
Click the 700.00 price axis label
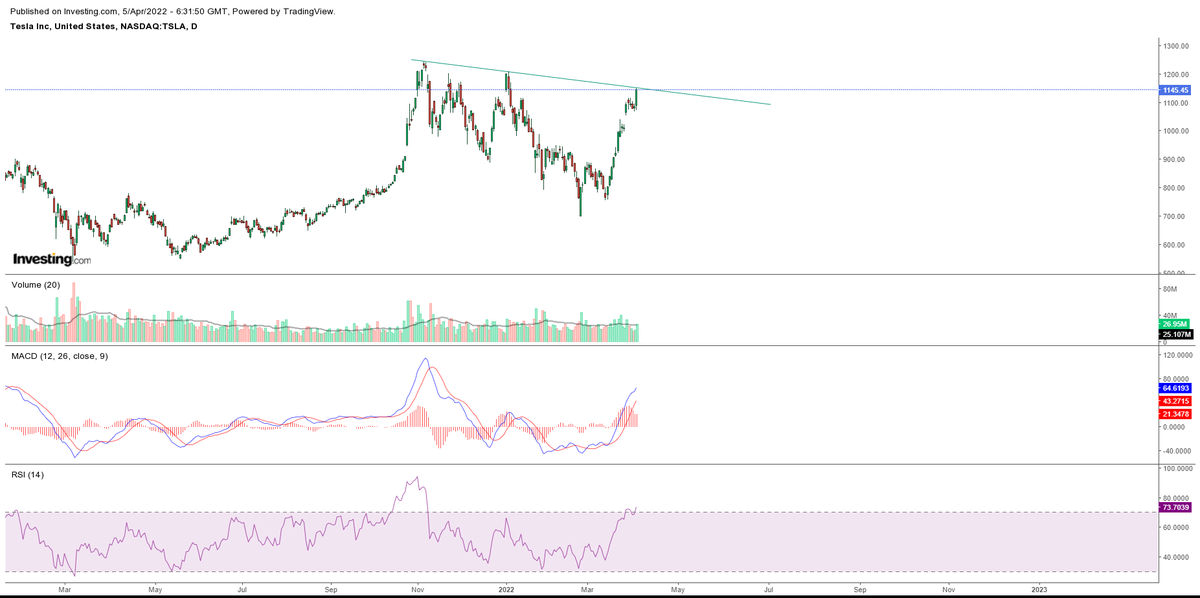click(1175, 217)
